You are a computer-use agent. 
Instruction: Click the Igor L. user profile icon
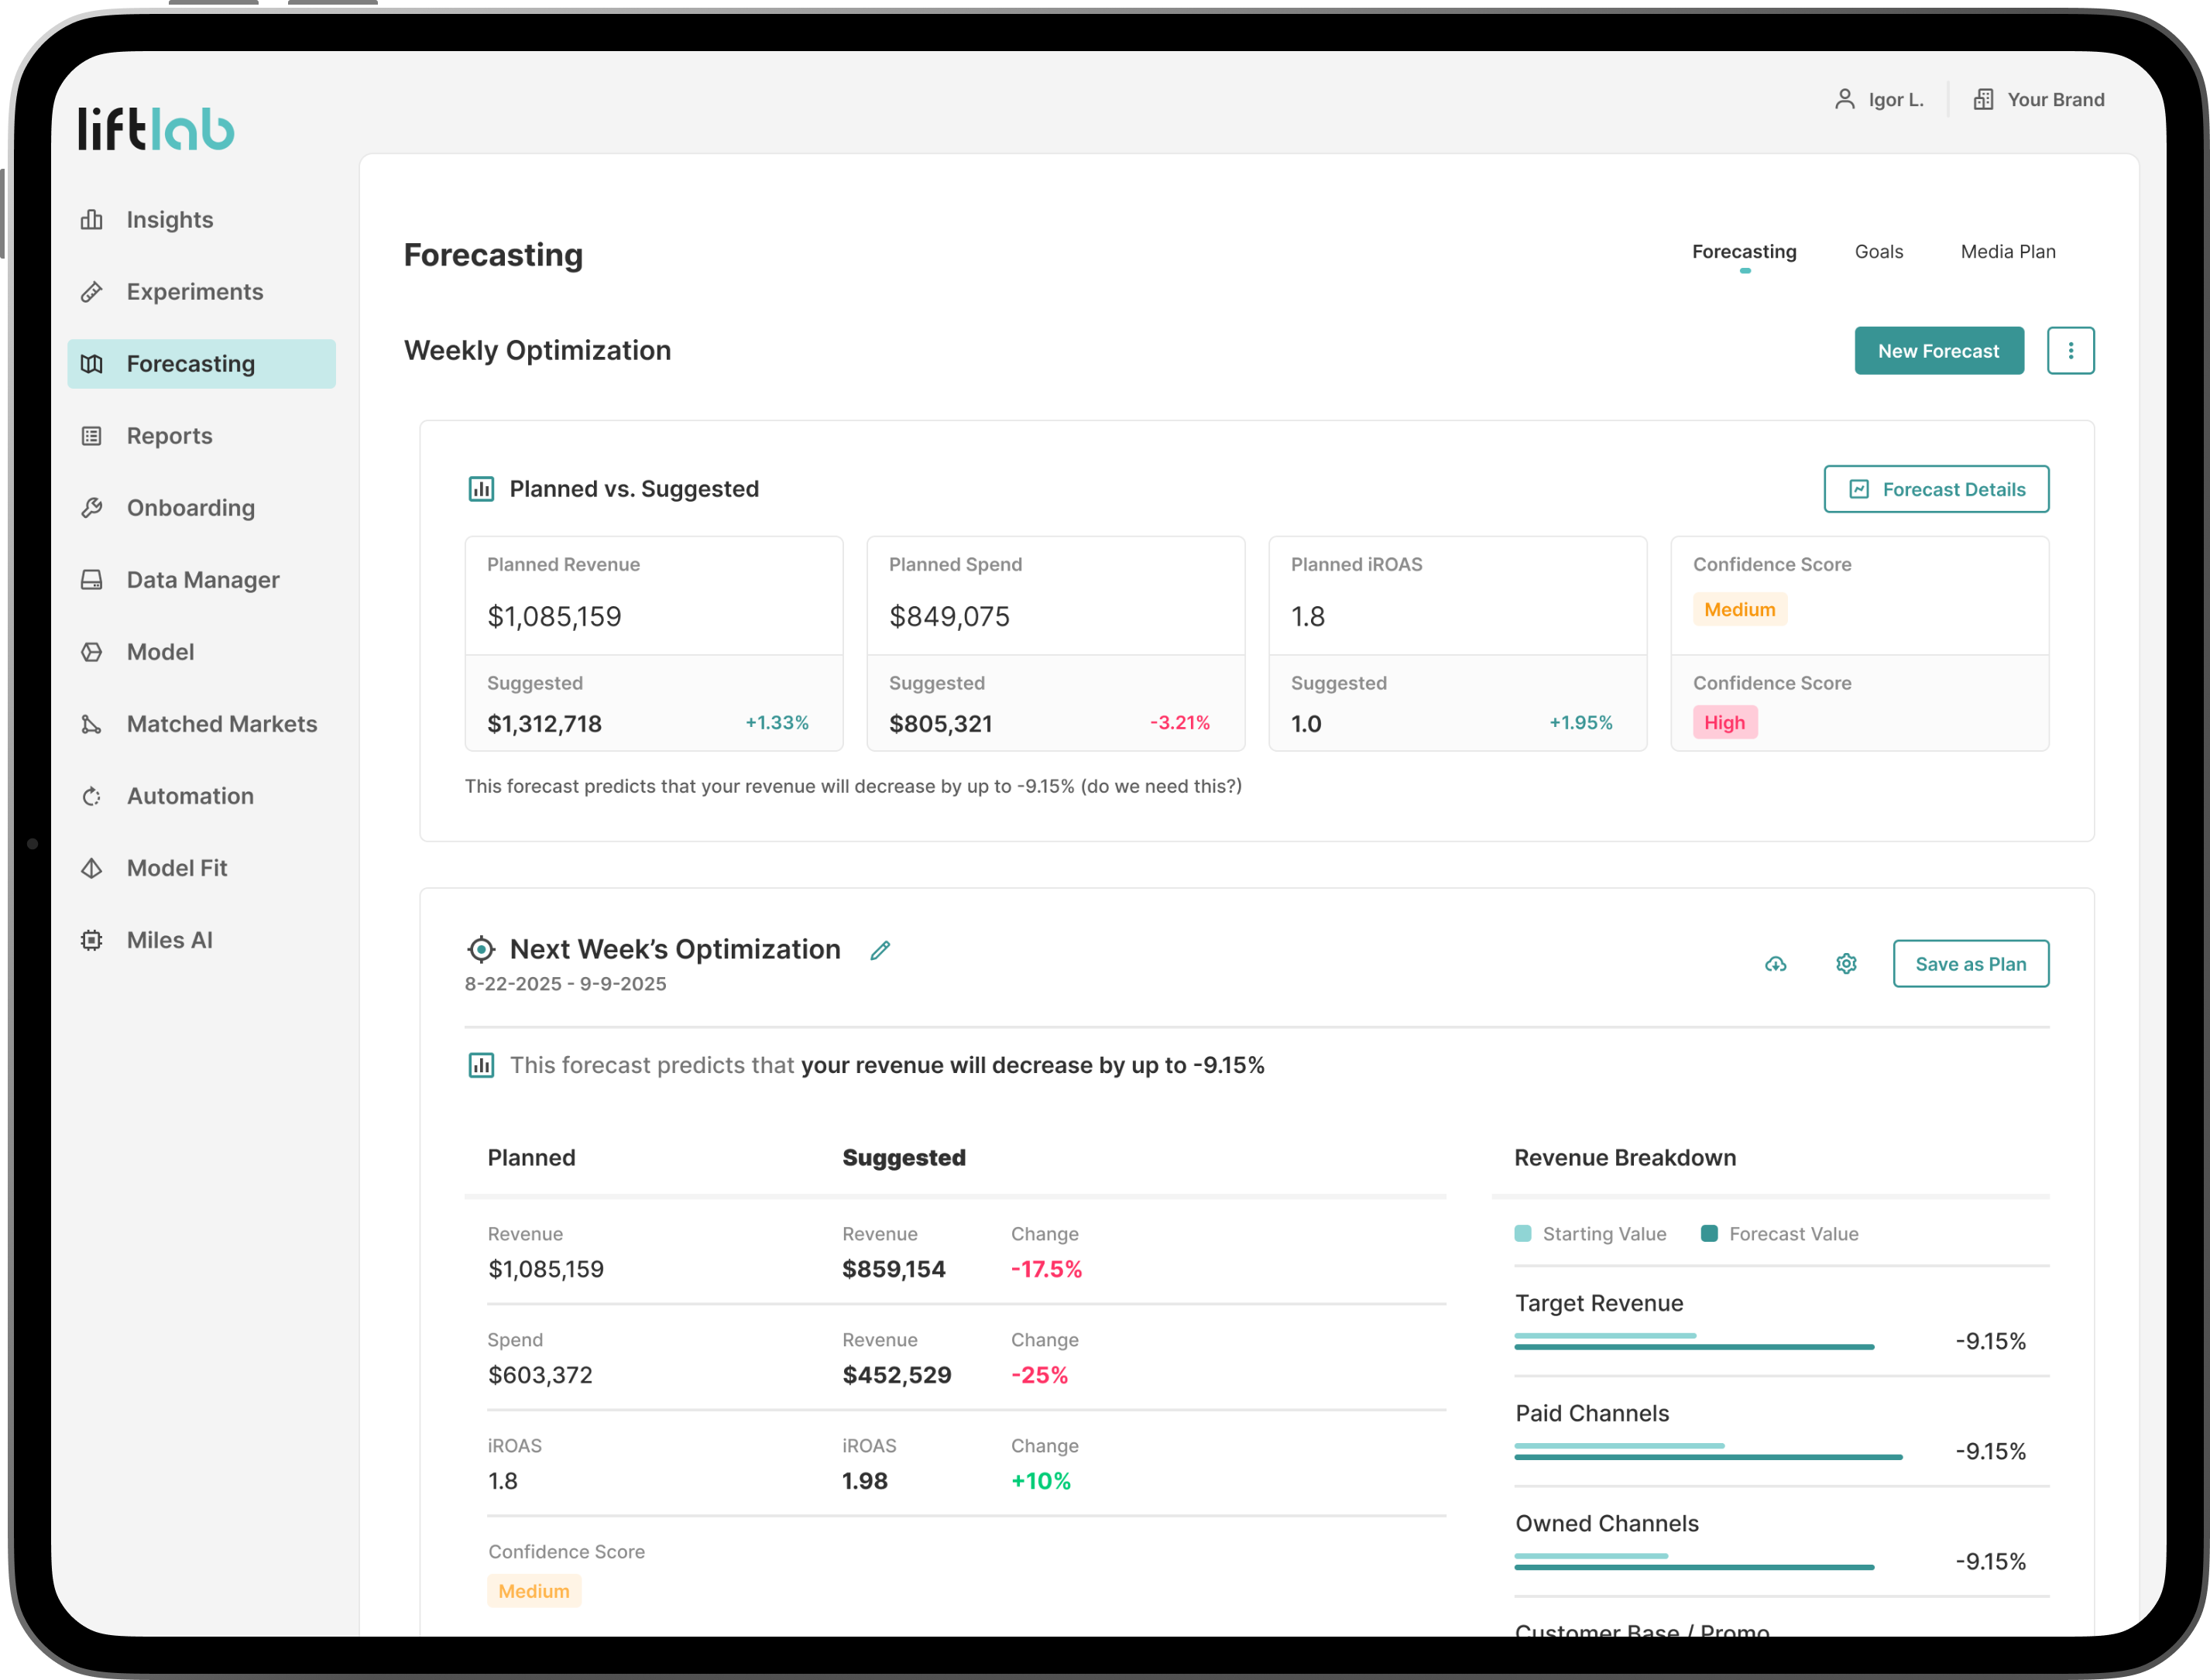1844,99
